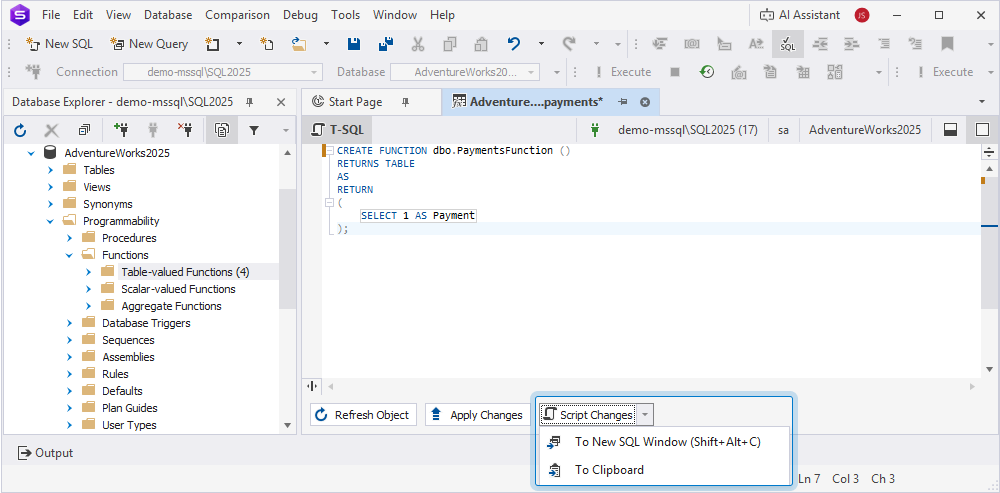The width and height of the screenshot is (1000, 493).
Task: Click the first Execute button in toolbar
Action: click(623, 72)
